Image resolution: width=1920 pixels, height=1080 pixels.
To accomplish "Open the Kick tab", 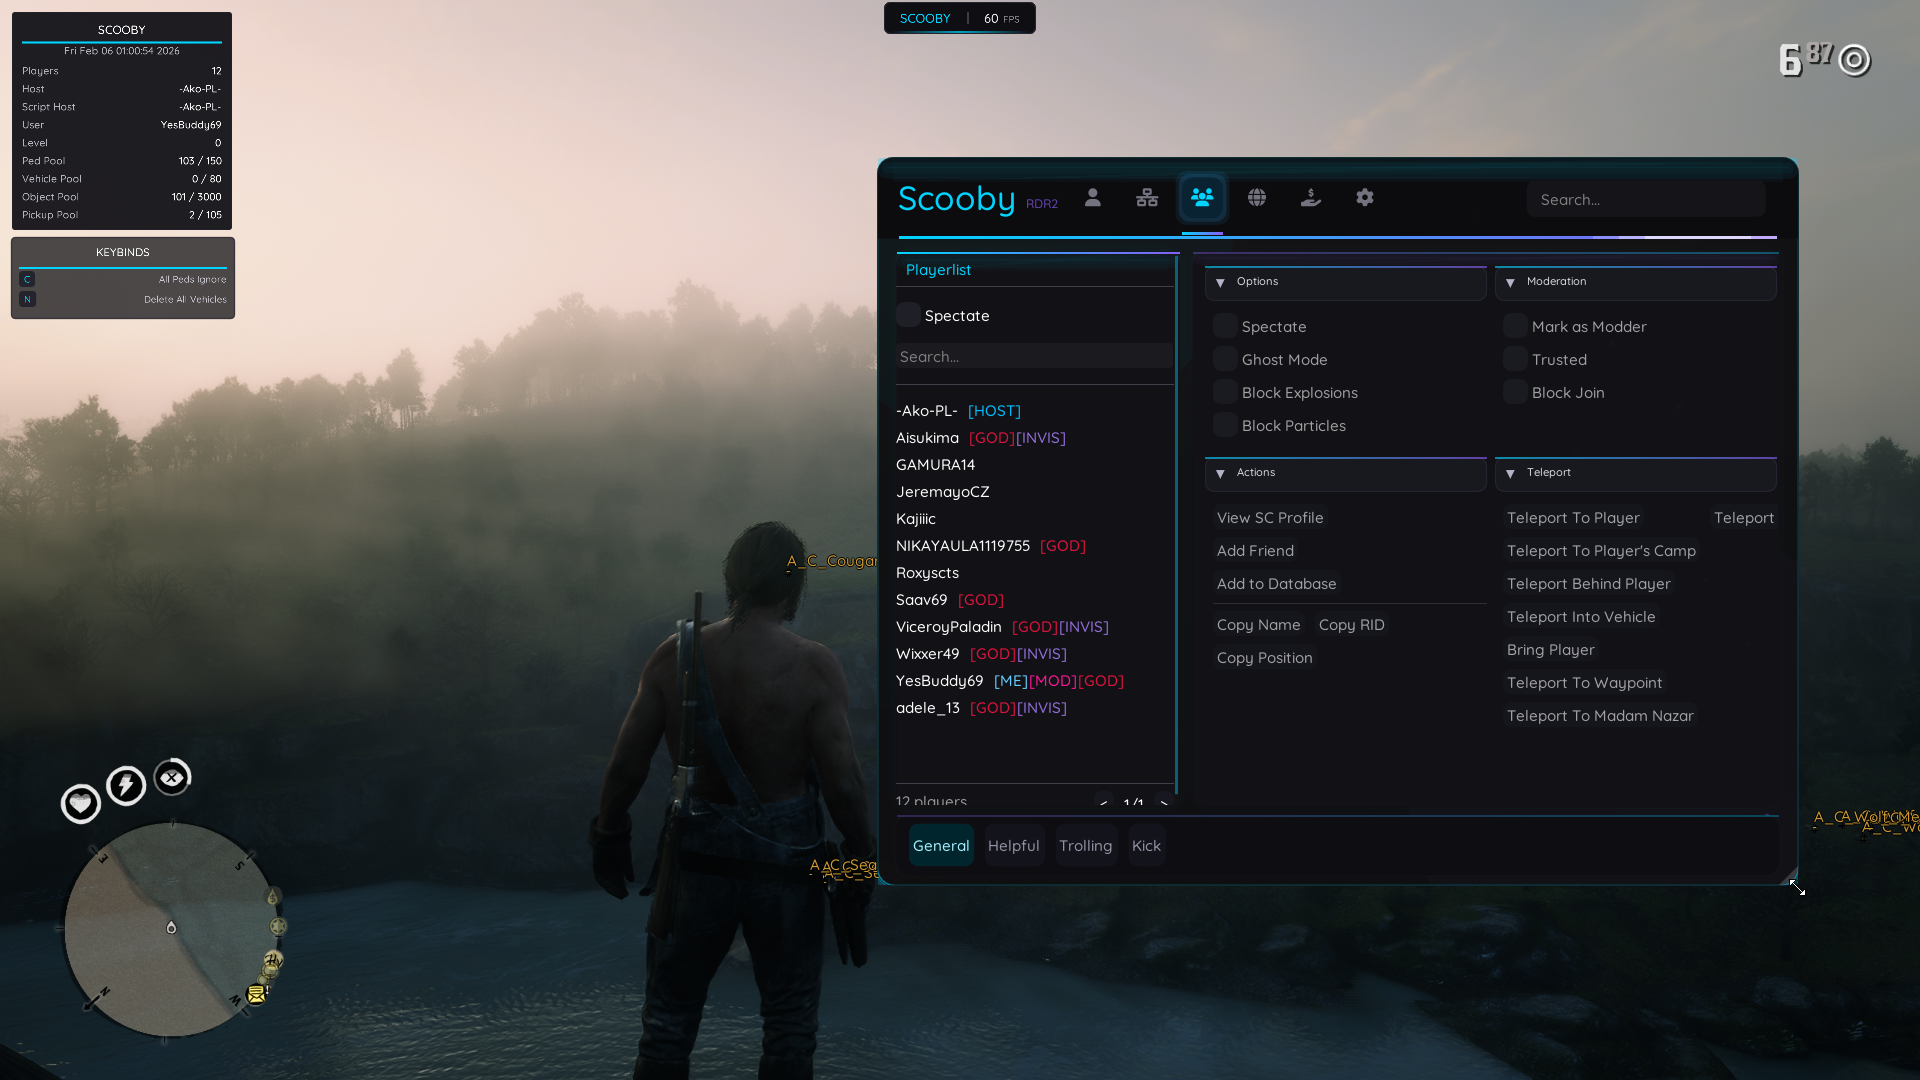I will point(1146,845).
